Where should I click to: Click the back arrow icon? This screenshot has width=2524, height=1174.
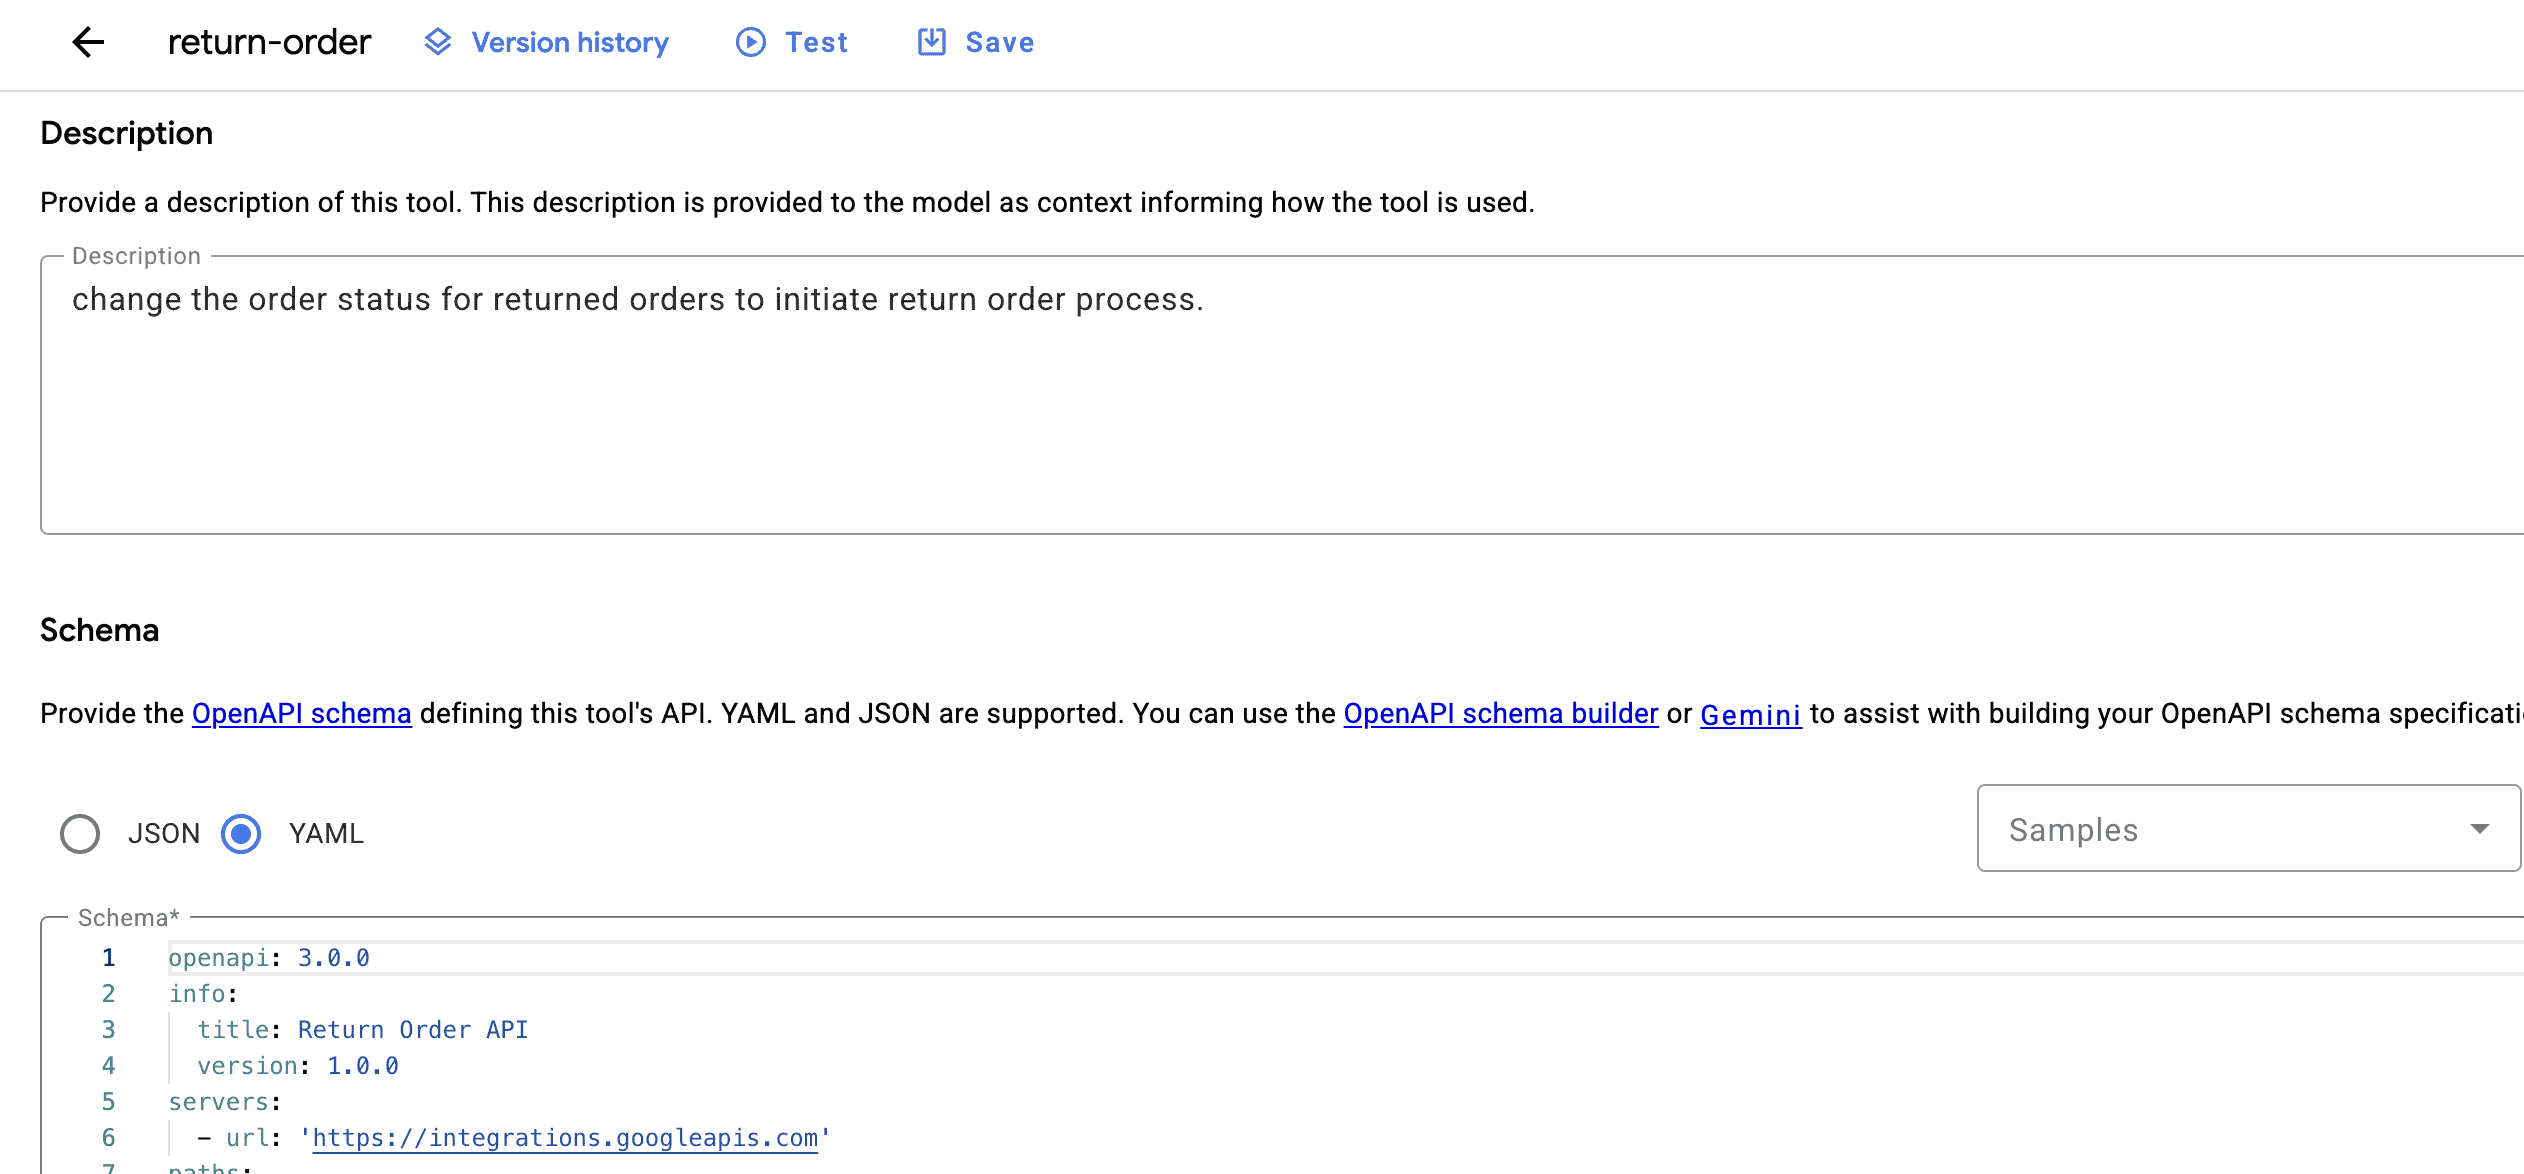click(88, 42)
